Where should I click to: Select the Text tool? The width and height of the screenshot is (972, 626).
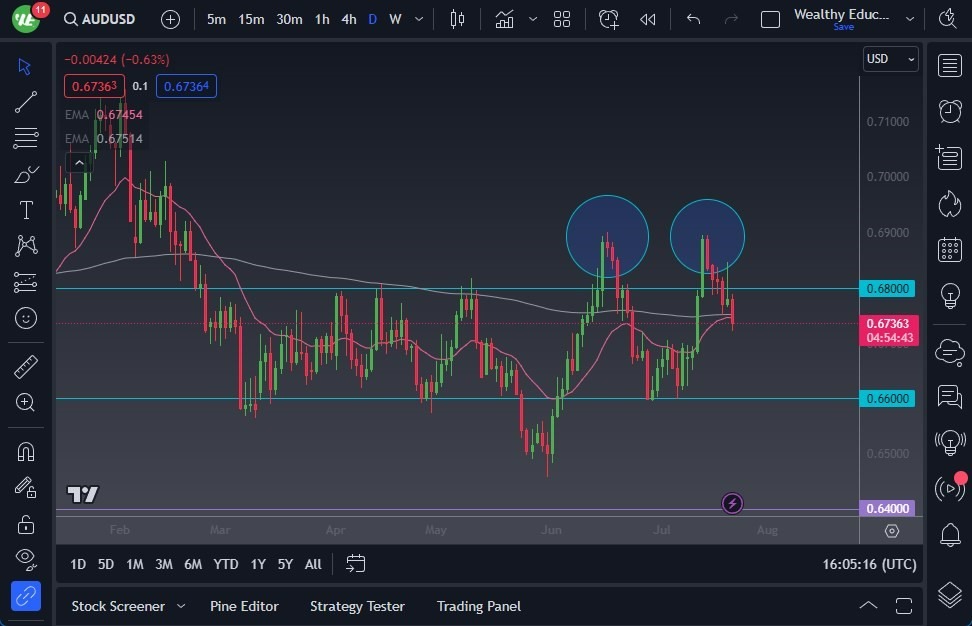coord(25,209)
